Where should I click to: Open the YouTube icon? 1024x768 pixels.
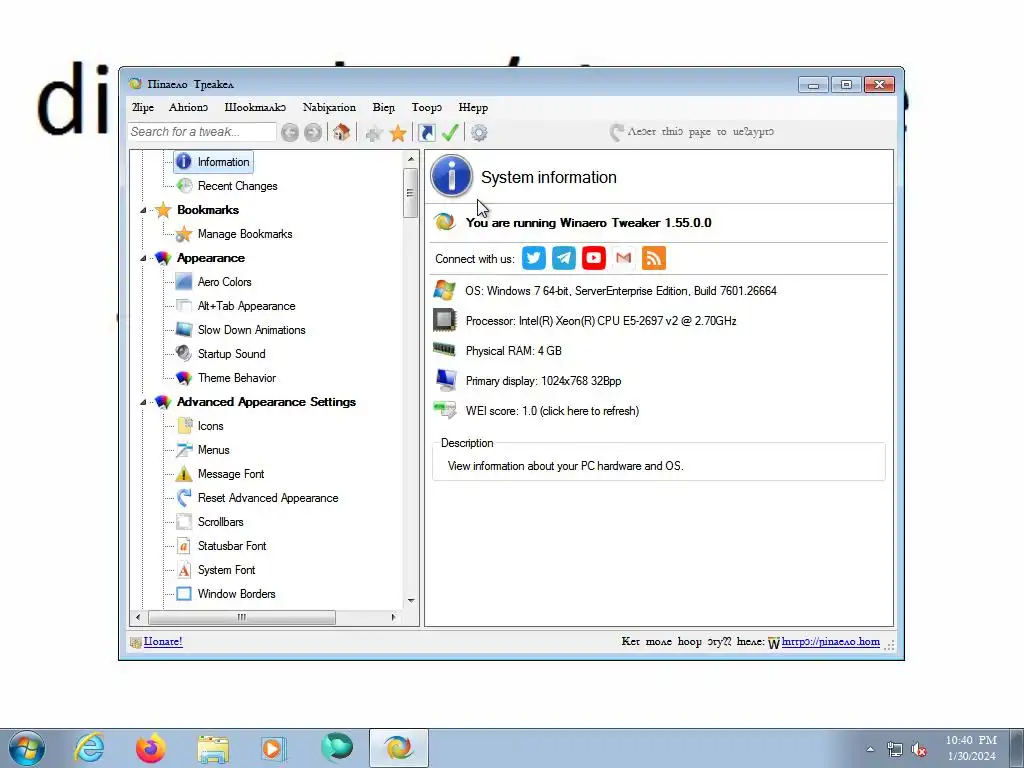click(x=594, y=258)
